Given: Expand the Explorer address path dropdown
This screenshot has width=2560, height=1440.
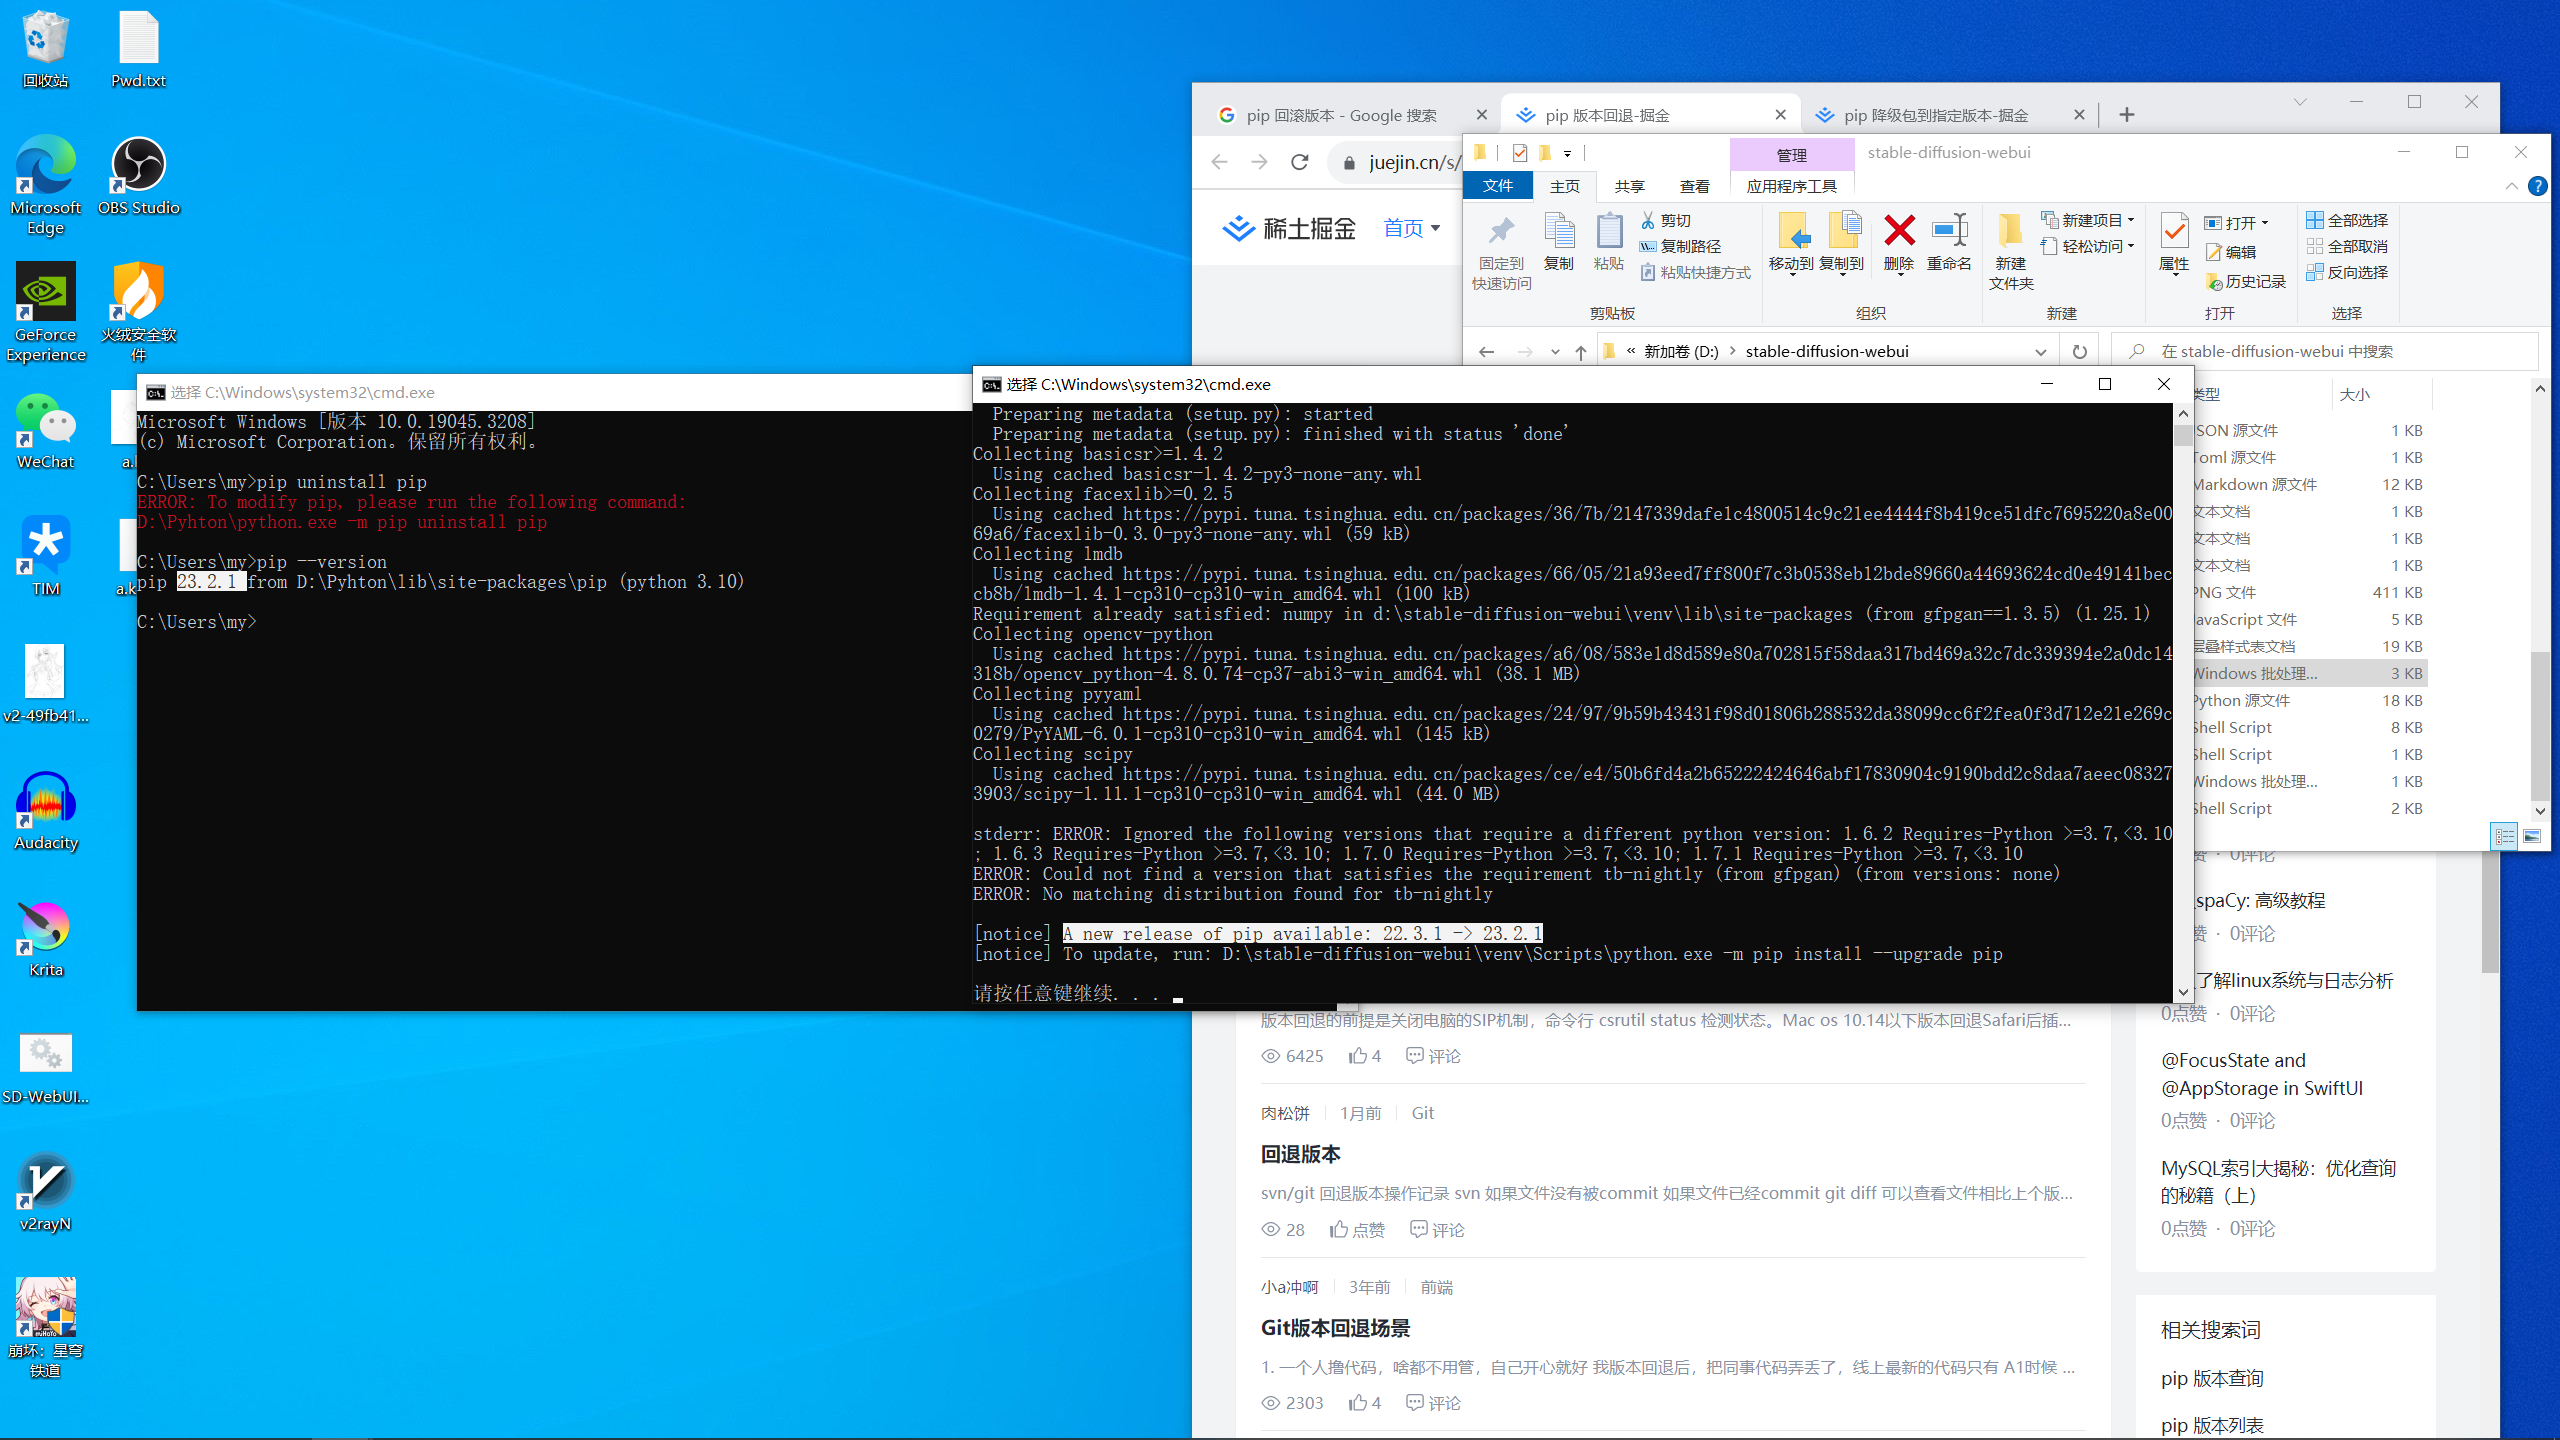Looking at the screenshot, I should [x=2040, y=352].
